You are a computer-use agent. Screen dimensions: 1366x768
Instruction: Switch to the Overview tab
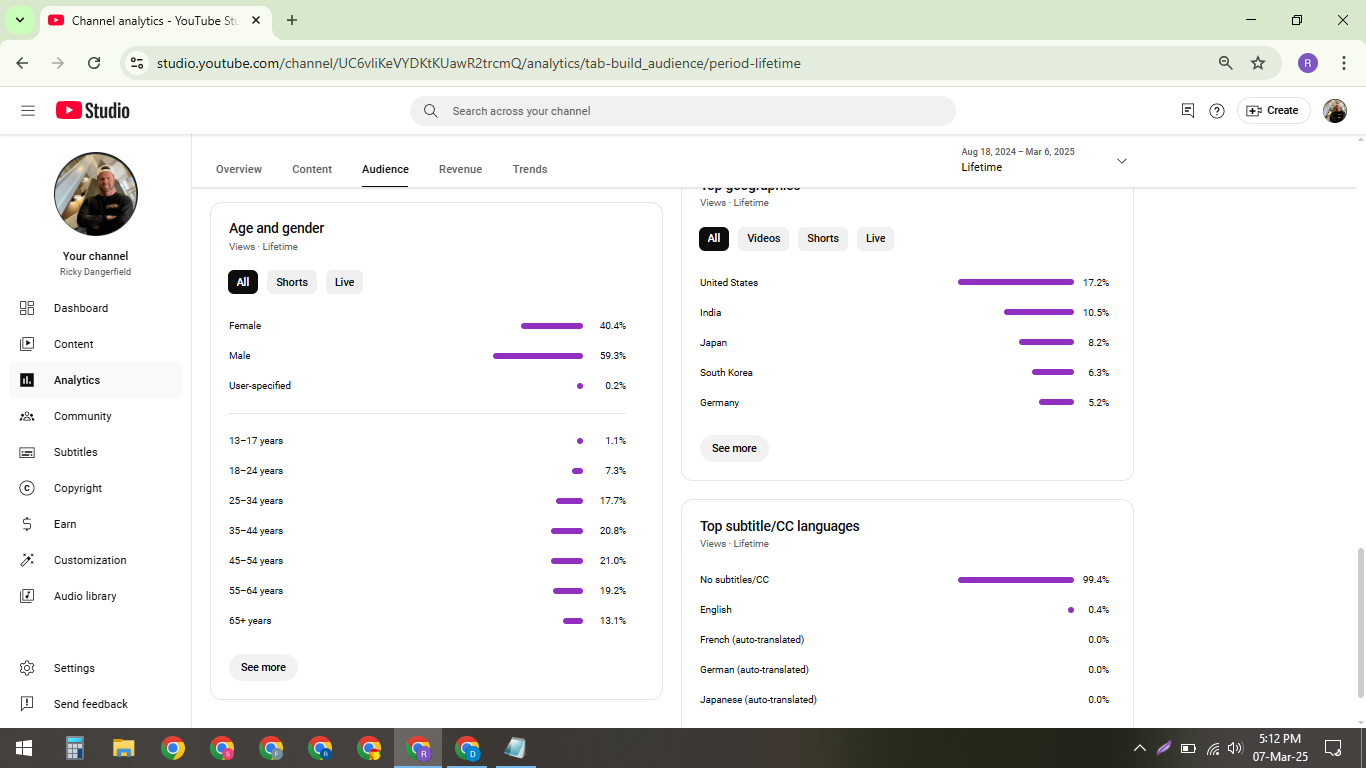(x=239, y=169)
